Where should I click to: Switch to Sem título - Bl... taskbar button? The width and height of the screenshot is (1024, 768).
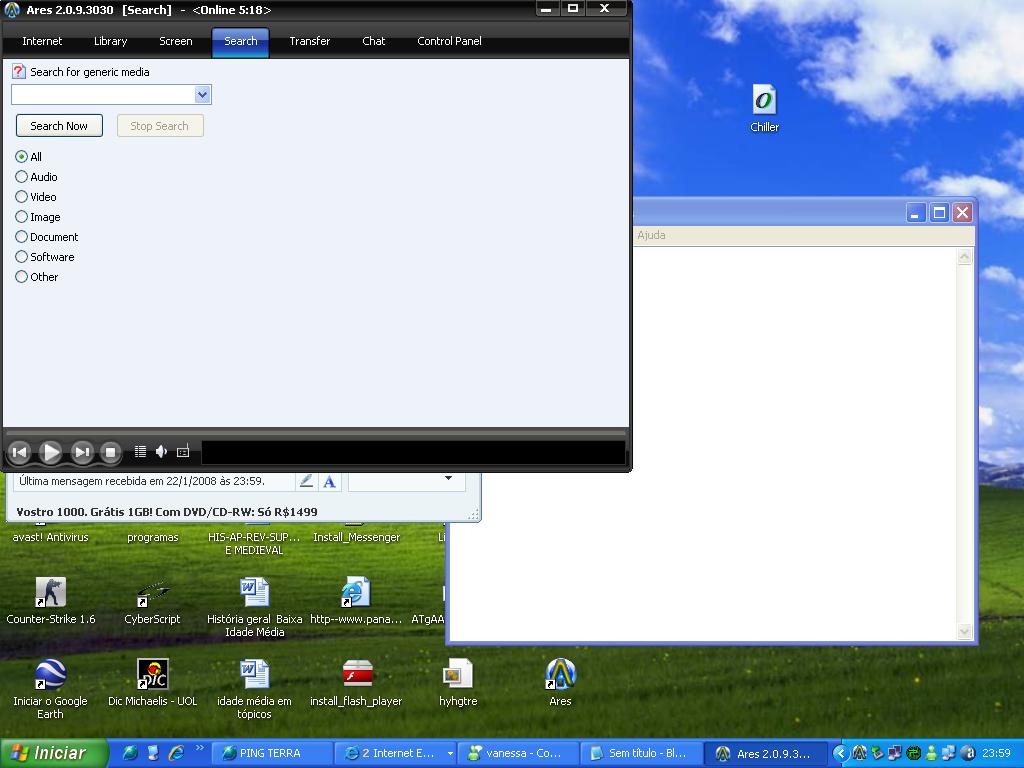click(x=640, y=753)
